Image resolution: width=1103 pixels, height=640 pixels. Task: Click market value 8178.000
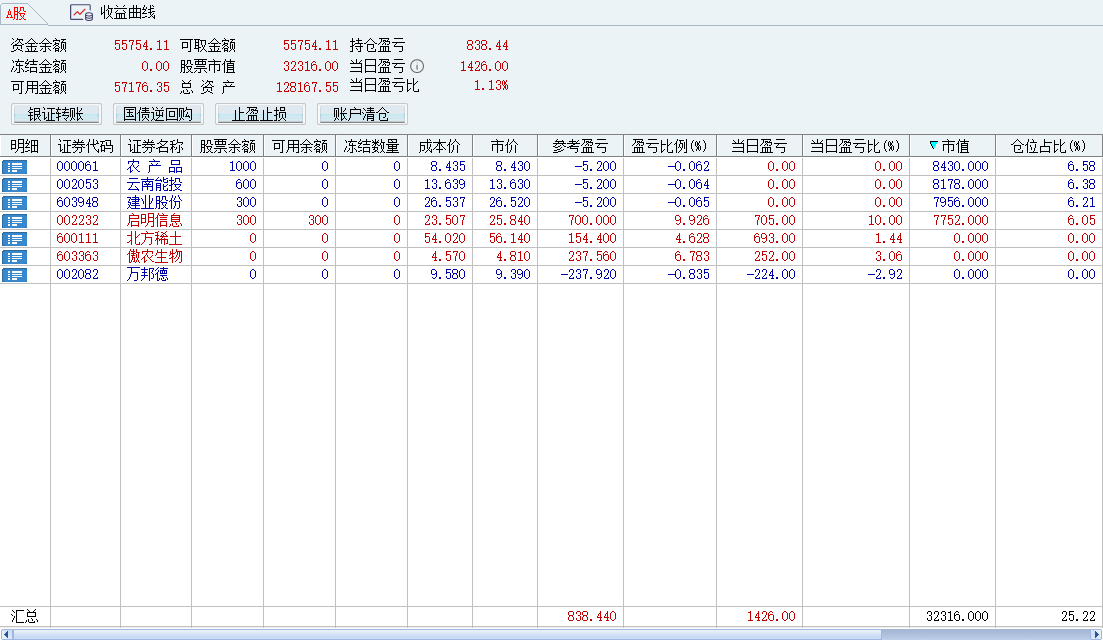(x=960, y=185)
